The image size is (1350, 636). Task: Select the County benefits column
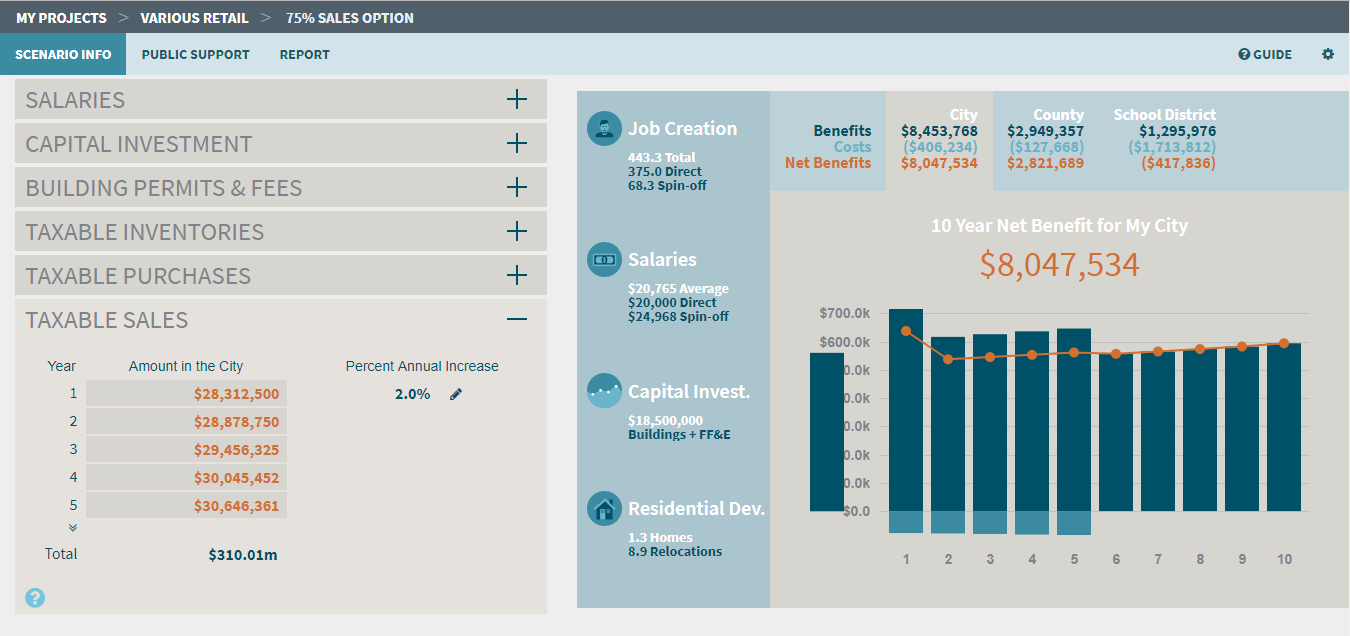pos(1045,140)
